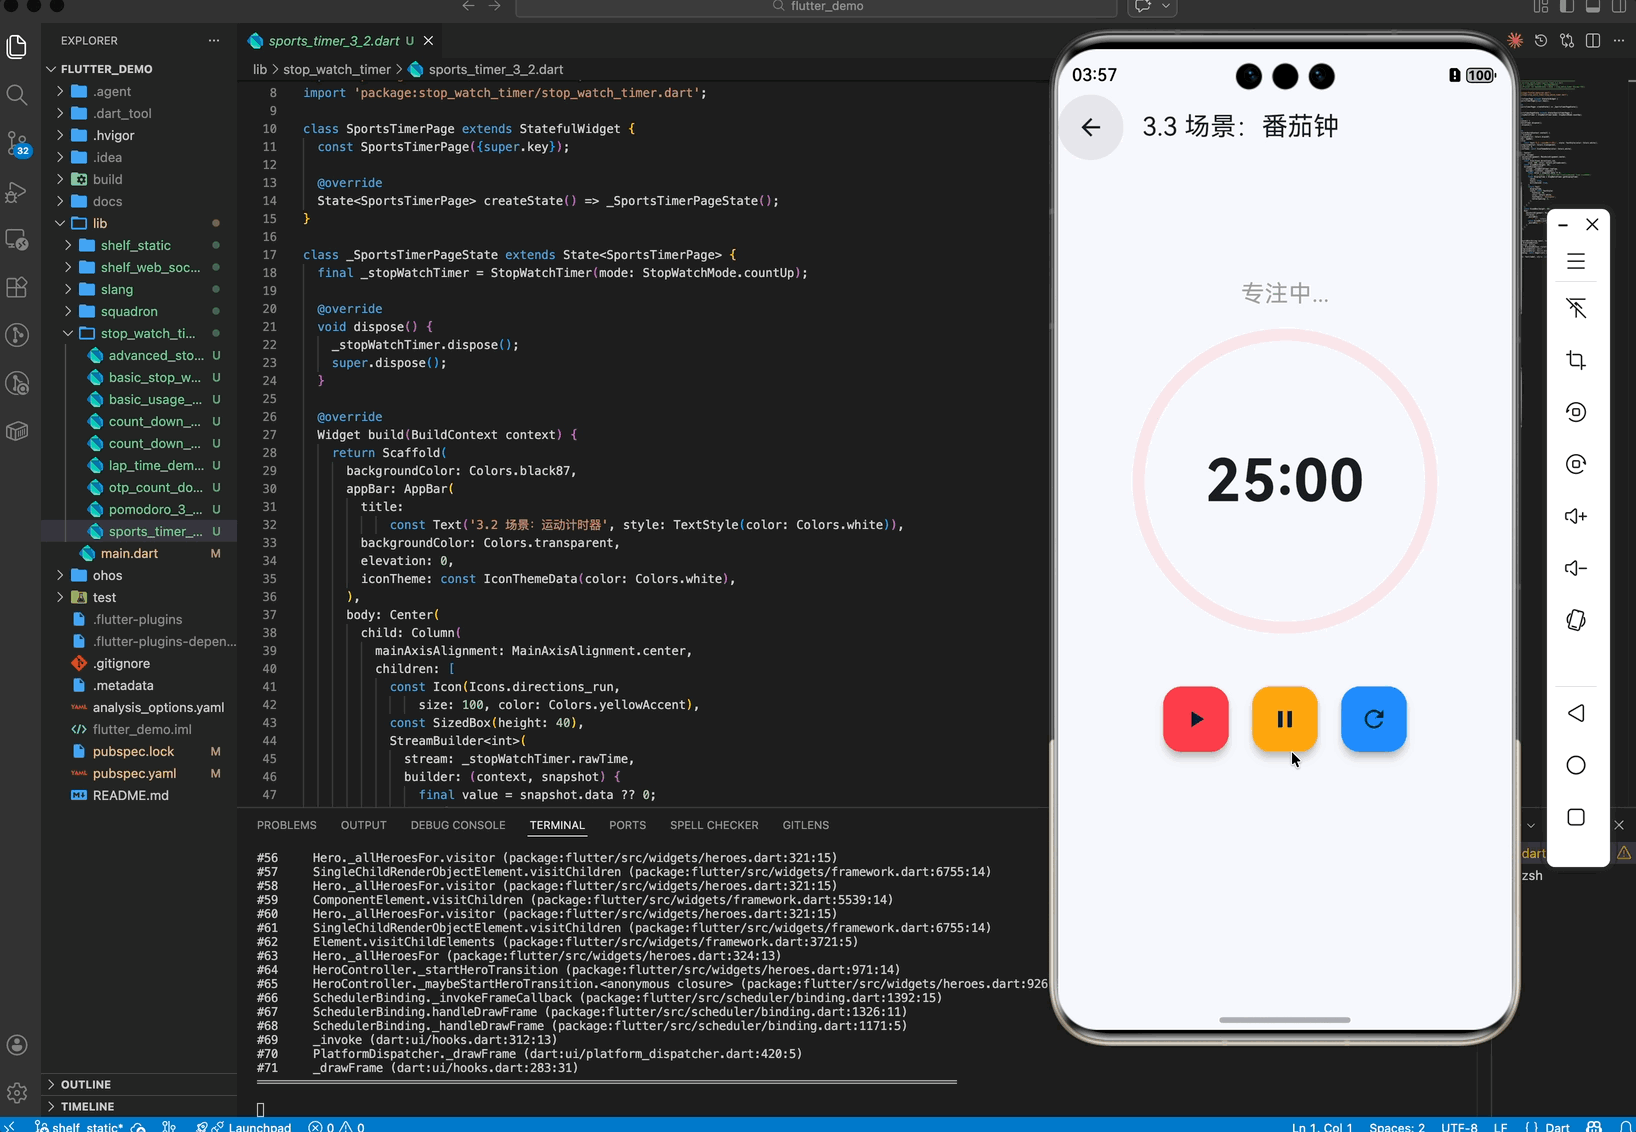Click the emulator crop screenshot icon
Screen dimensions: 1636x1132
pyautogui.click(x=1576, y=360)
